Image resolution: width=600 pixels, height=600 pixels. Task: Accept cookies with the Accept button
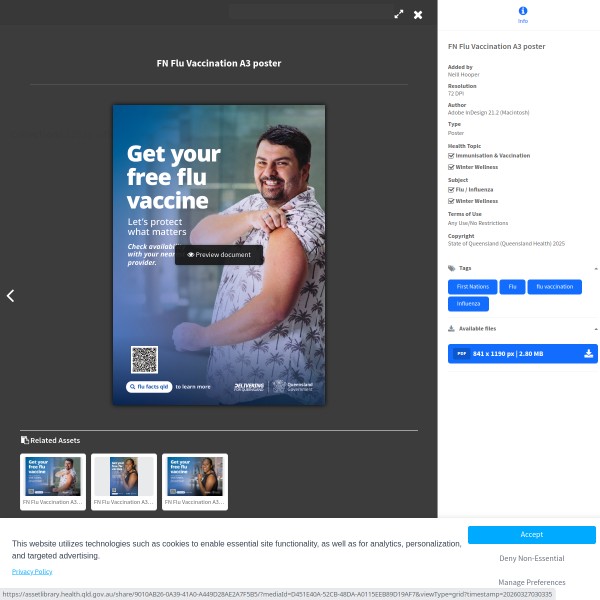pos(531,534)
